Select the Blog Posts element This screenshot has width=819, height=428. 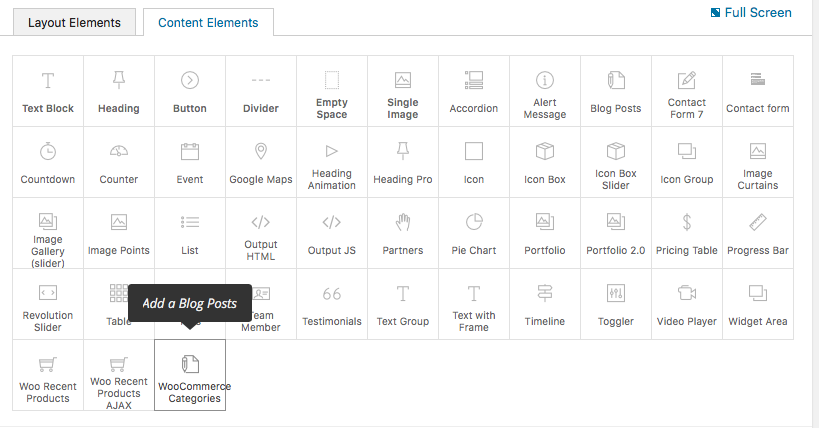click(x=616, y=91)
